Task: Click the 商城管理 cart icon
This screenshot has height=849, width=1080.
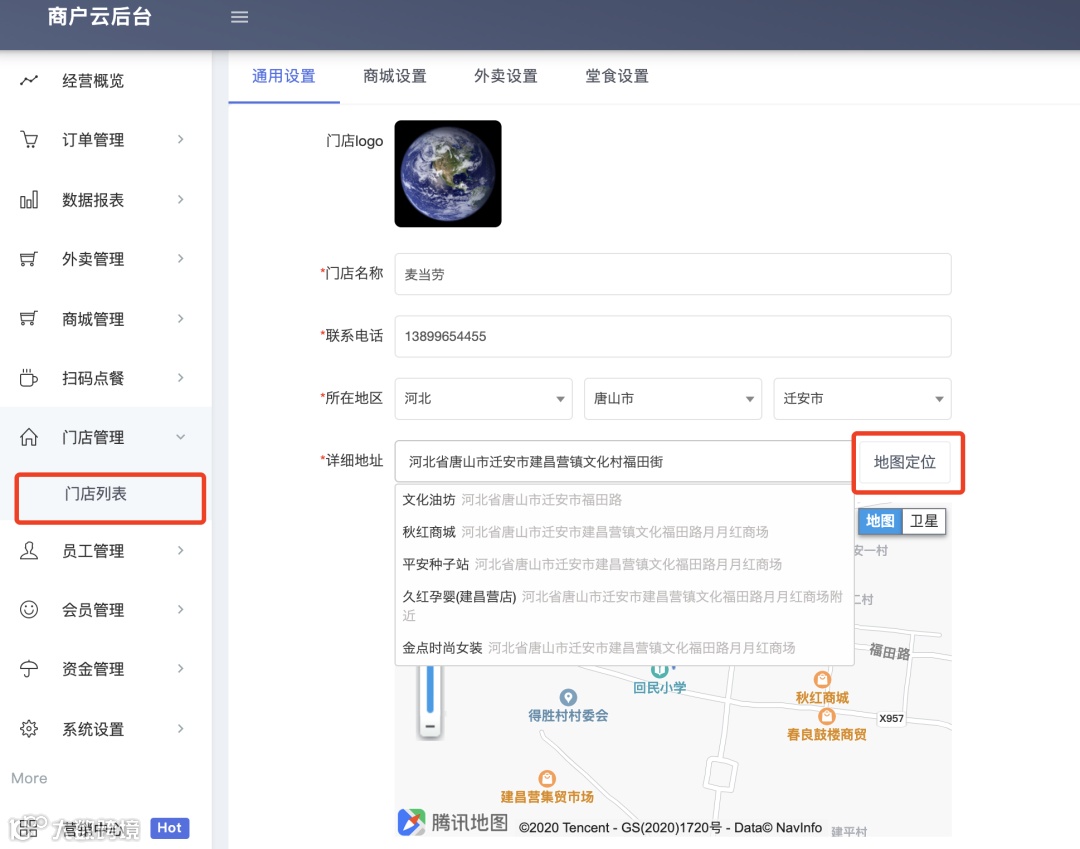Action: [29, 319]
